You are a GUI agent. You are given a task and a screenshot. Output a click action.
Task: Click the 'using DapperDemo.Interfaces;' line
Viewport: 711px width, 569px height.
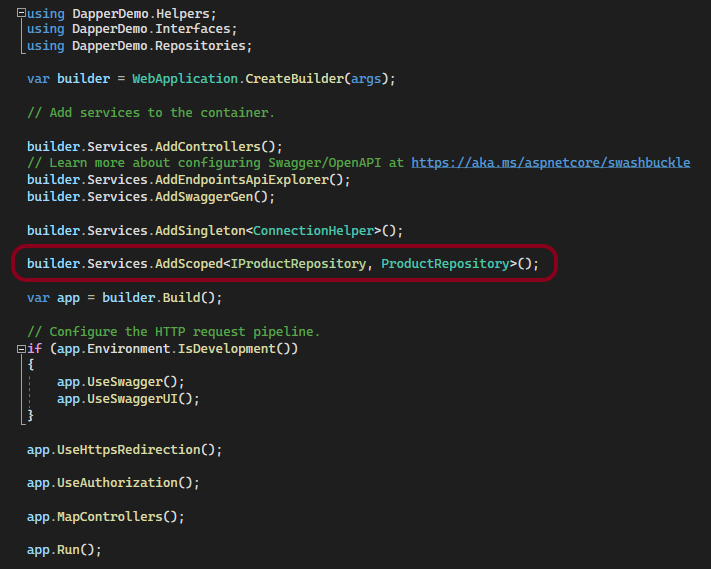click(x=132, y=29)
